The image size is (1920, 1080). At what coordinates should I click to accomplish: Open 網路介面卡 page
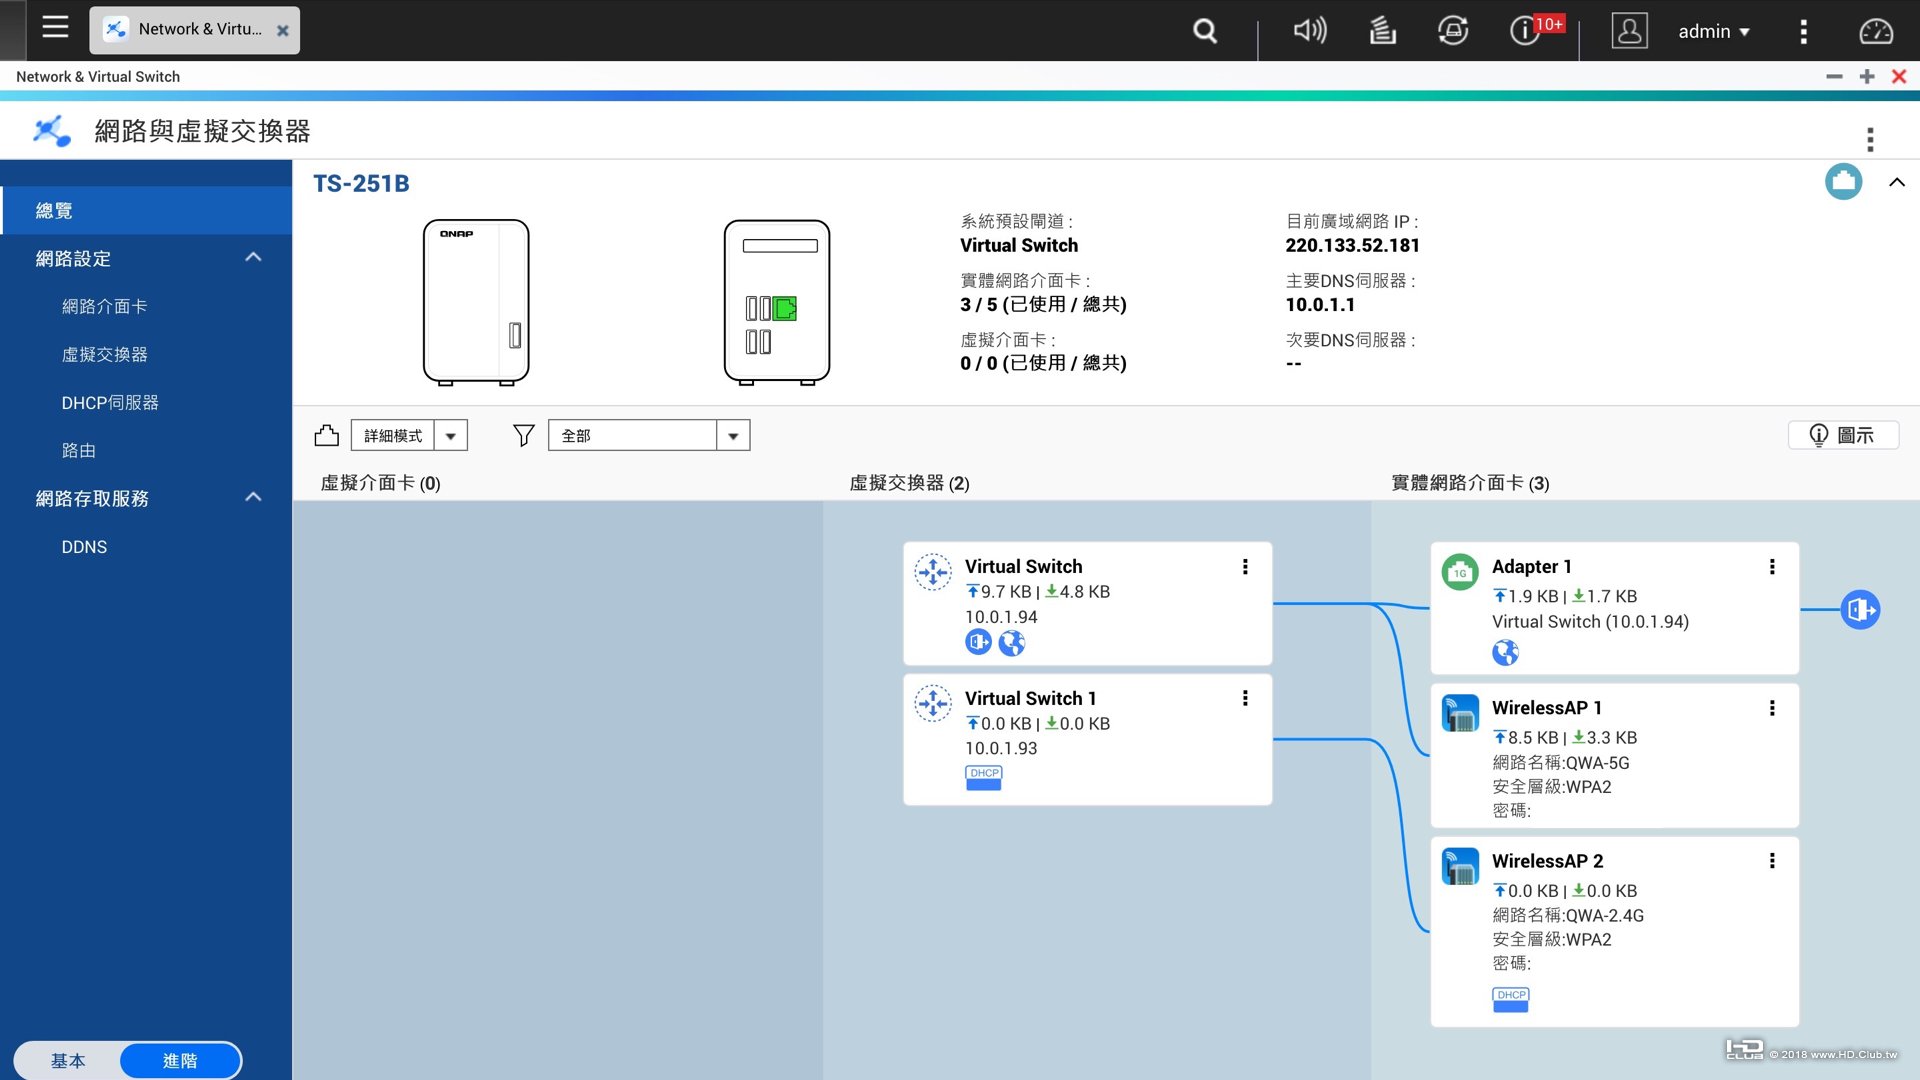104,306
